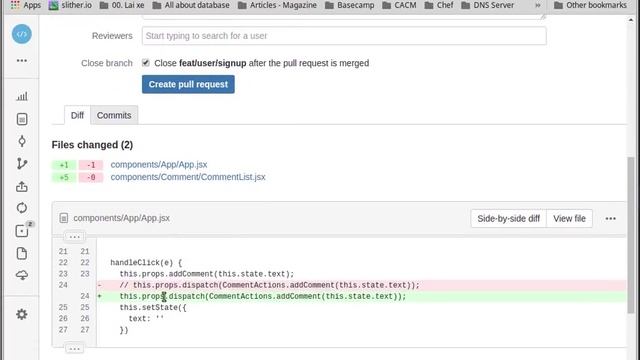The height and width of the screenshot is (360, 640).
Task: Open the diff file actions ellipsis menu
Action: (x=611, y=219)
